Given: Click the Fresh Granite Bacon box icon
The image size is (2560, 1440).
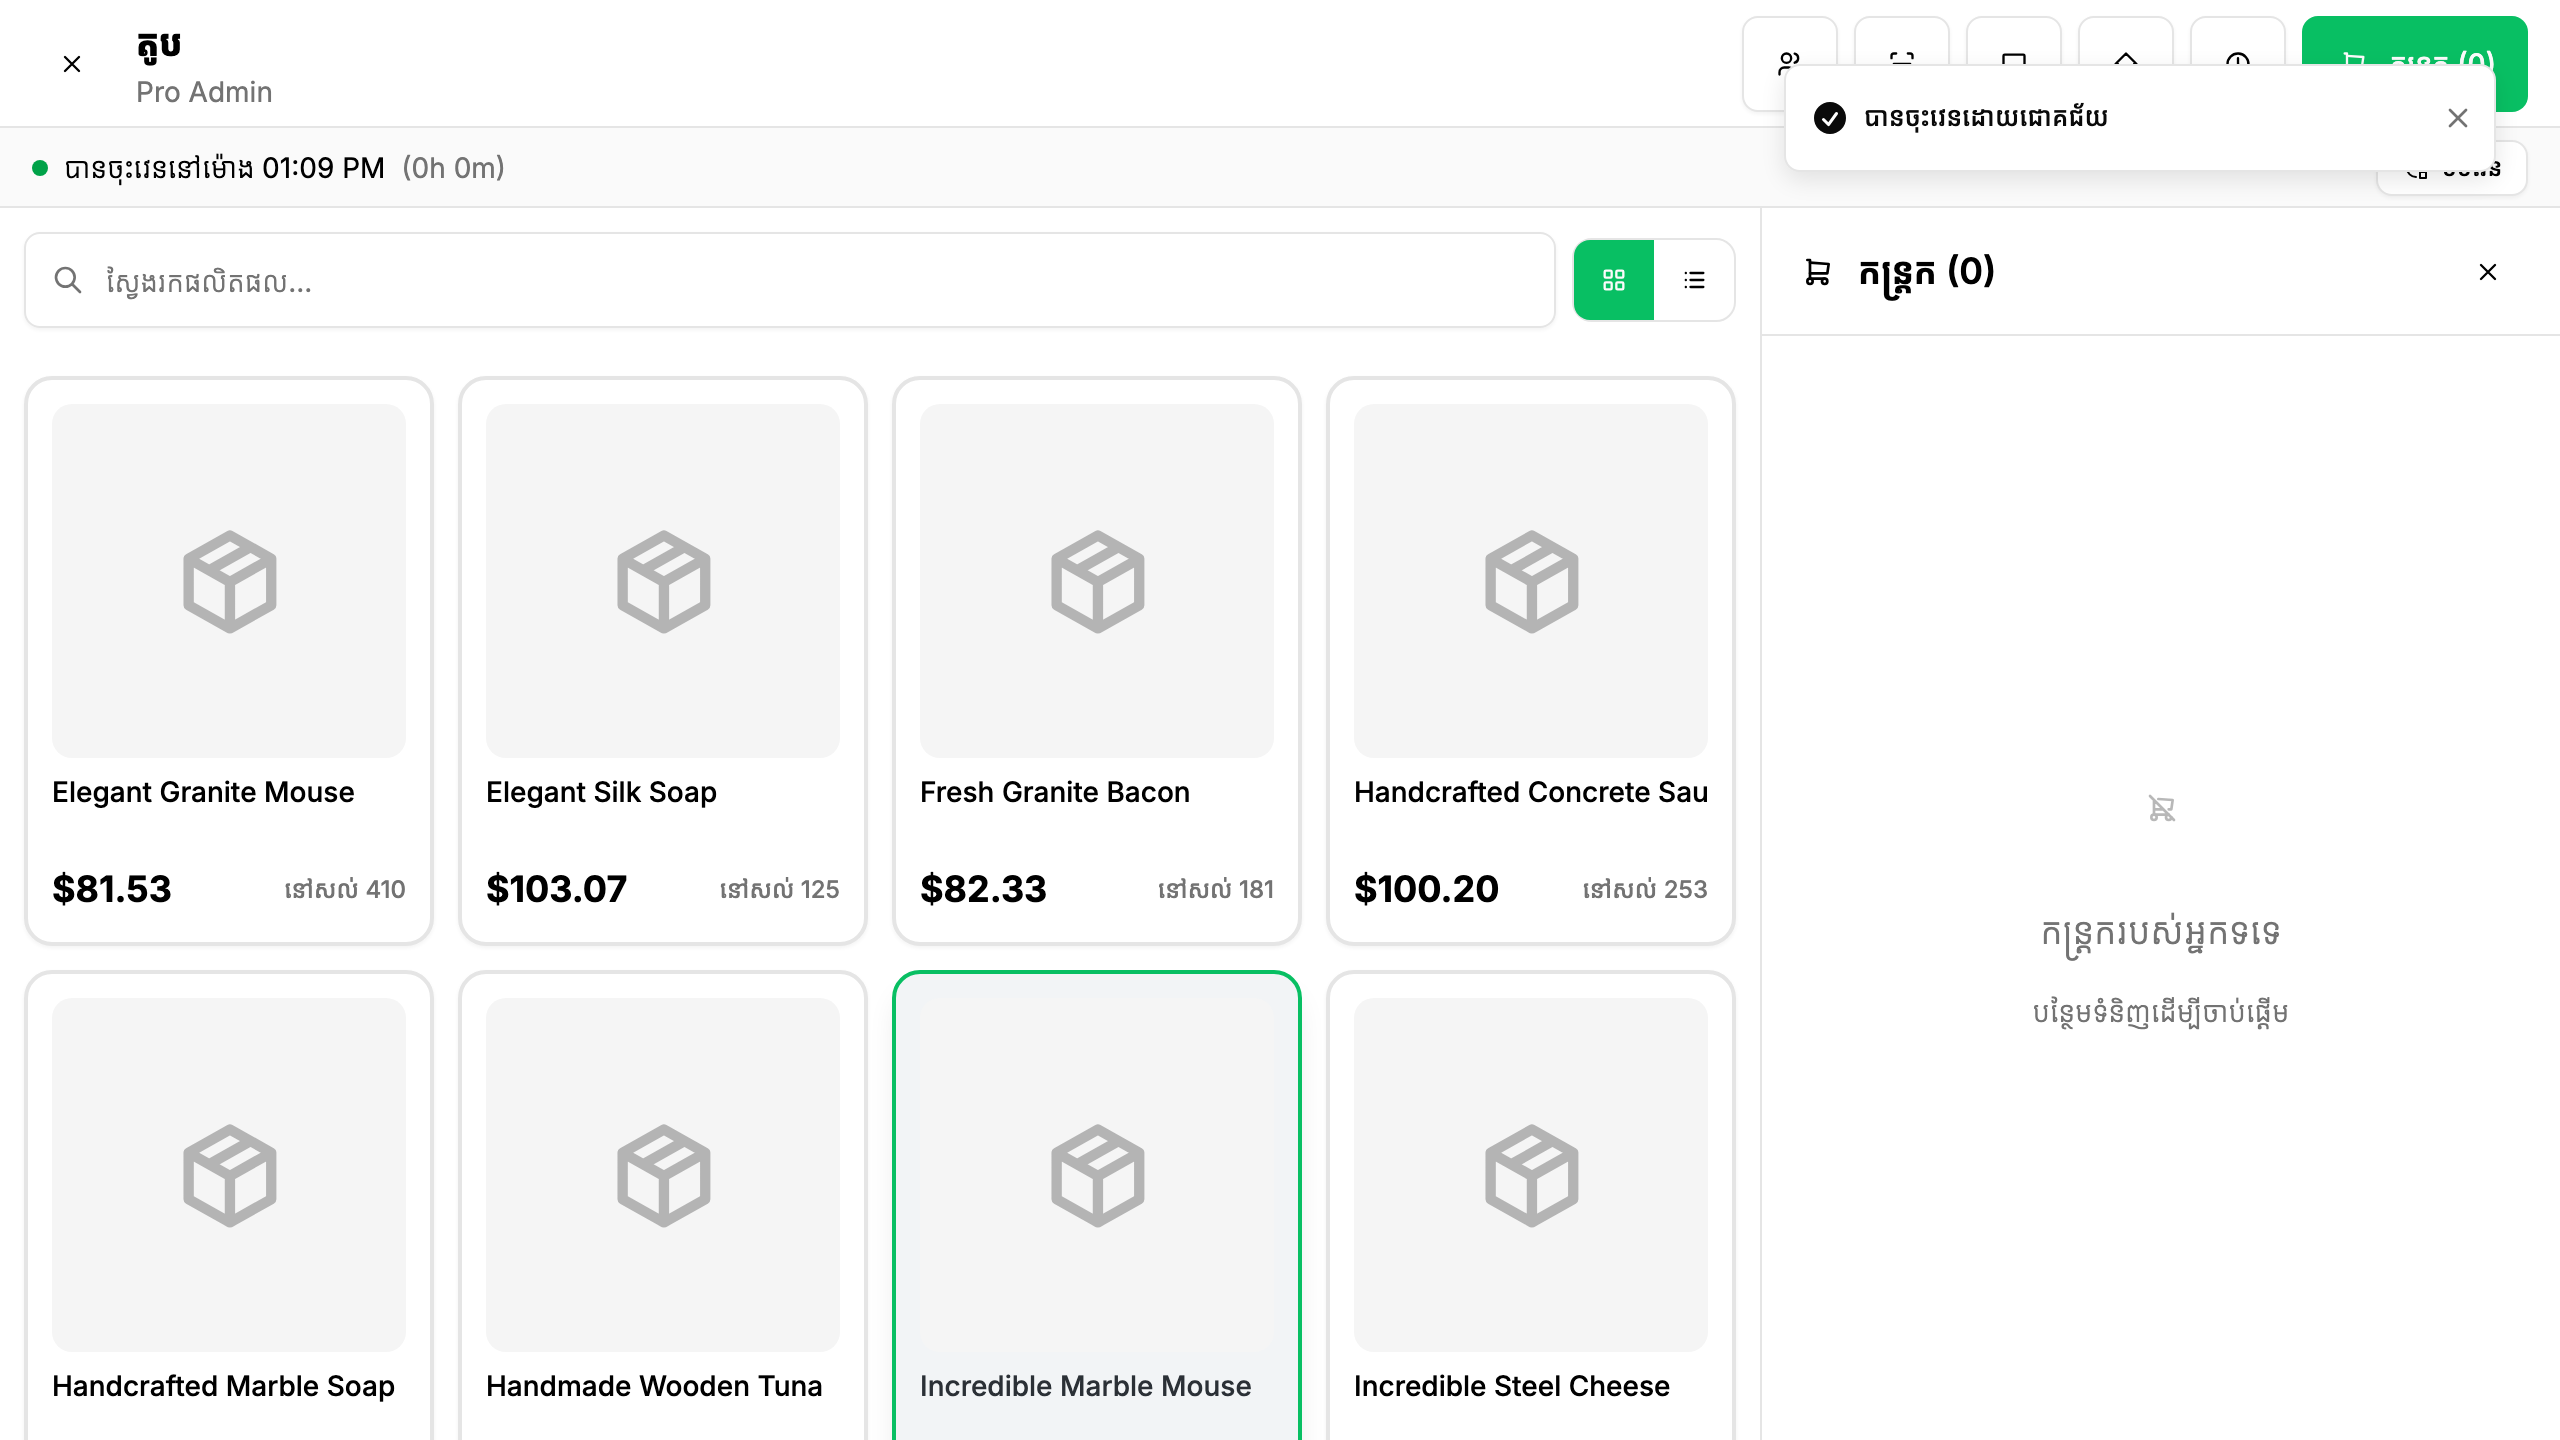Looking at the screenshot, I should click(1097, 581).
